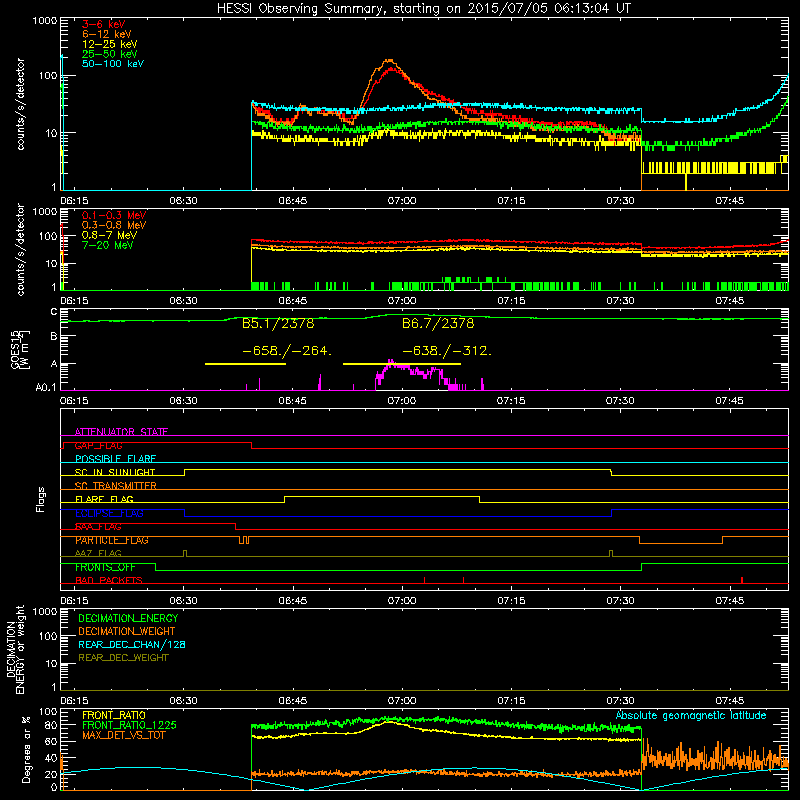Click the AAZ_FLAG label

click(x=98, y=553)
